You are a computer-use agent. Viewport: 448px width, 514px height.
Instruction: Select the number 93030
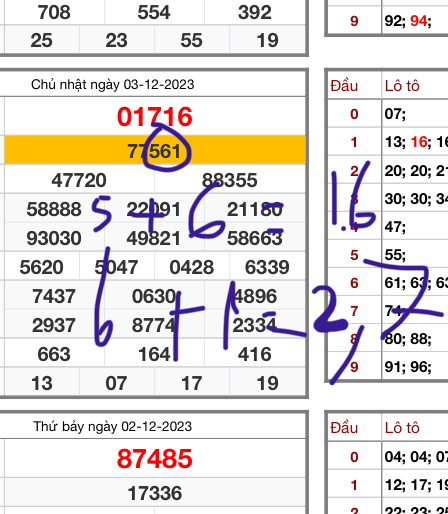[x=54, y=238]
